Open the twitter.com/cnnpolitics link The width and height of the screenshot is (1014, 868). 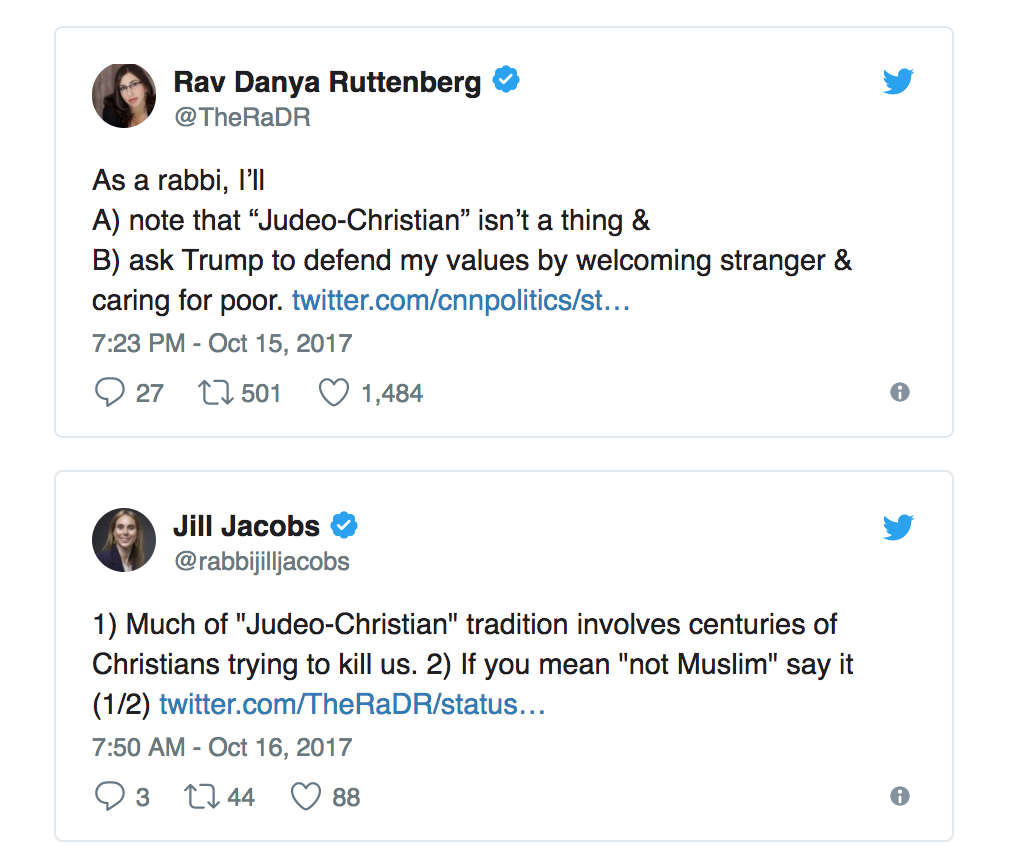[x=461, y=300]
